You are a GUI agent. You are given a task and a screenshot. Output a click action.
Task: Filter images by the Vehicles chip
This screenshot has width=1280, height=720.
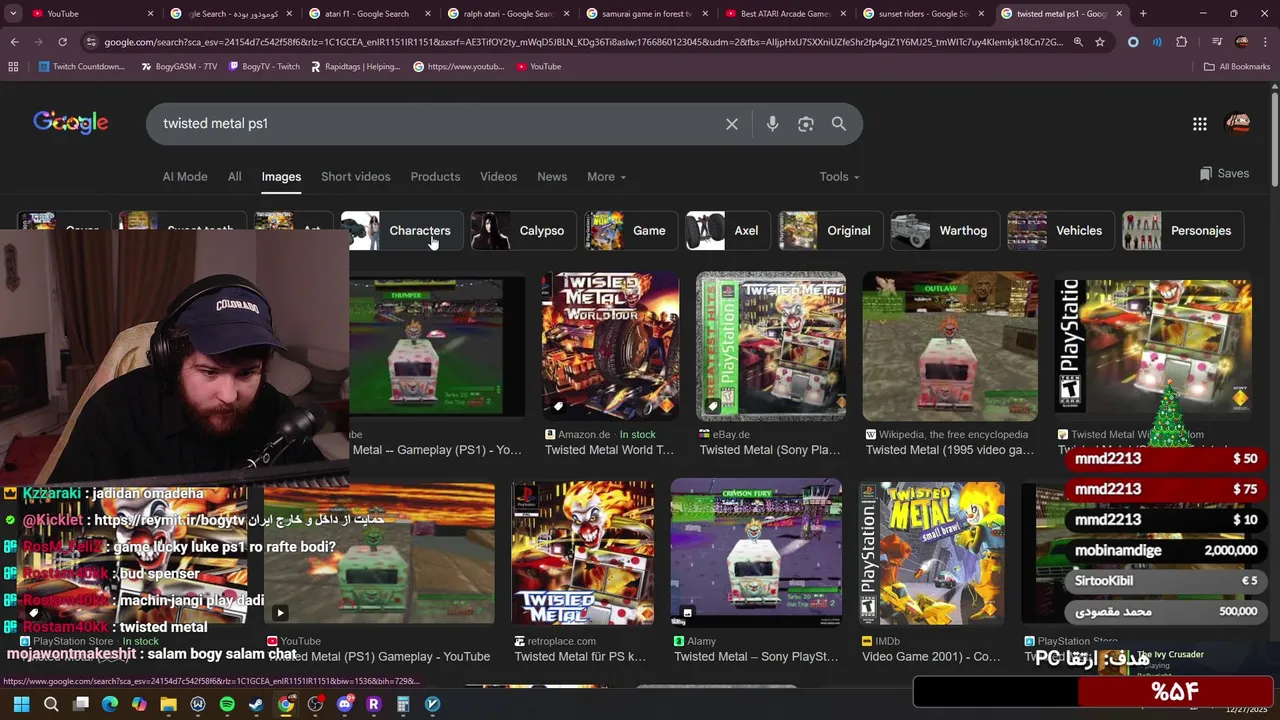1061,231
